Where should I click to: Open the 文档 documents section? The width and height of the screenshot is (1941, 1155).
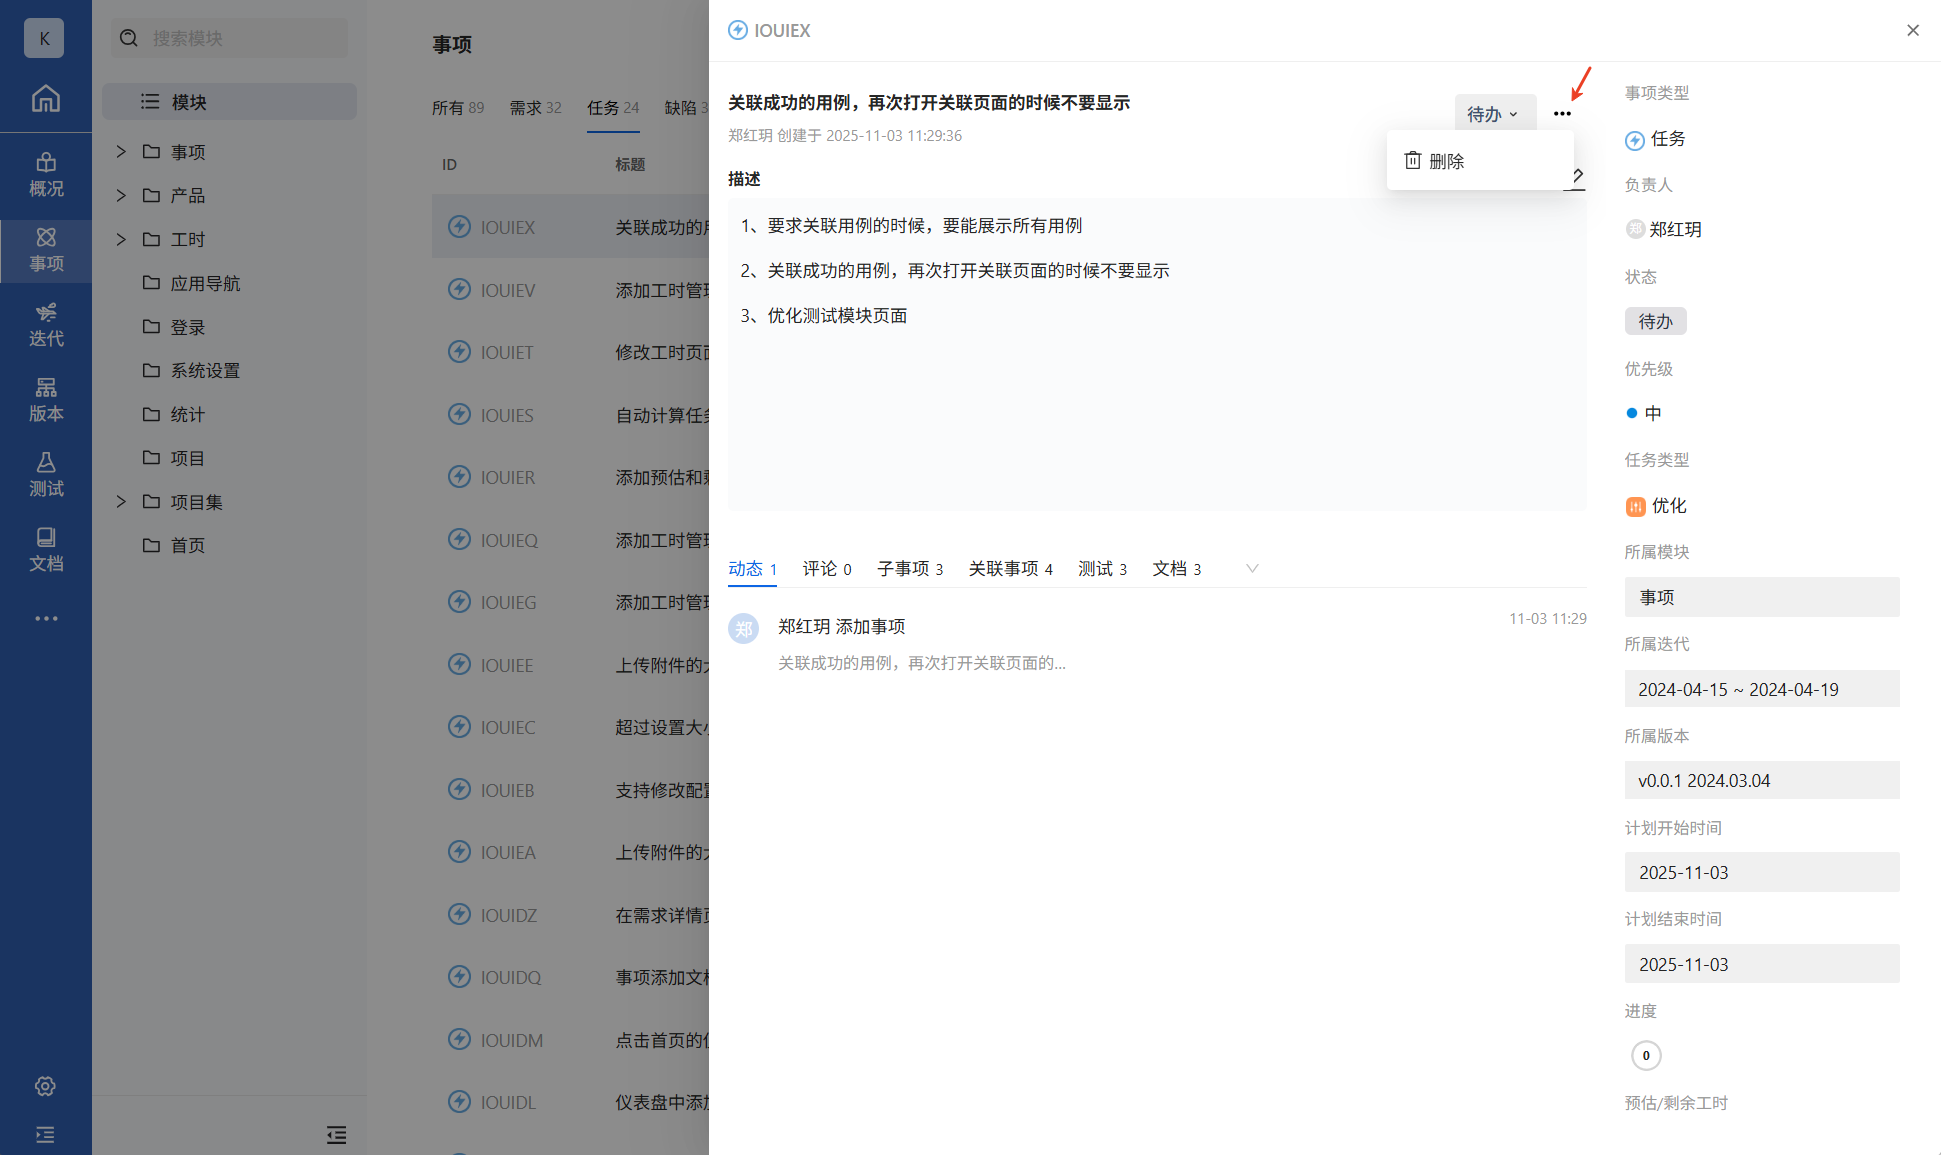point(45,549)
